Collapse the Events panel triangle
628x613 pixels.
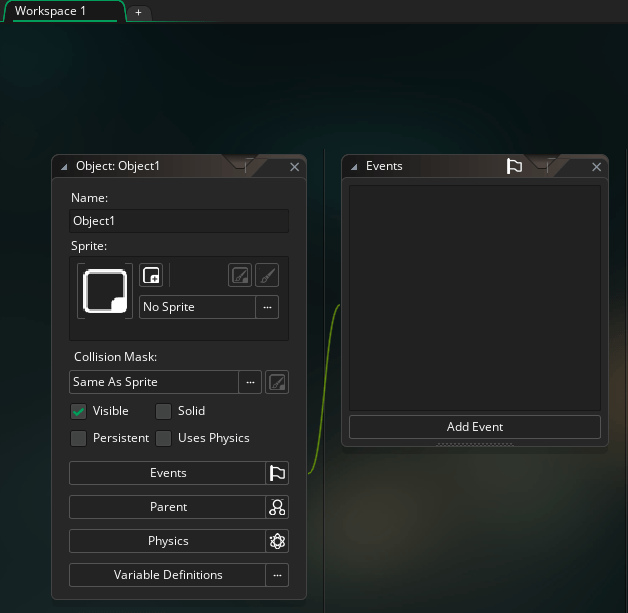[354, 167]
